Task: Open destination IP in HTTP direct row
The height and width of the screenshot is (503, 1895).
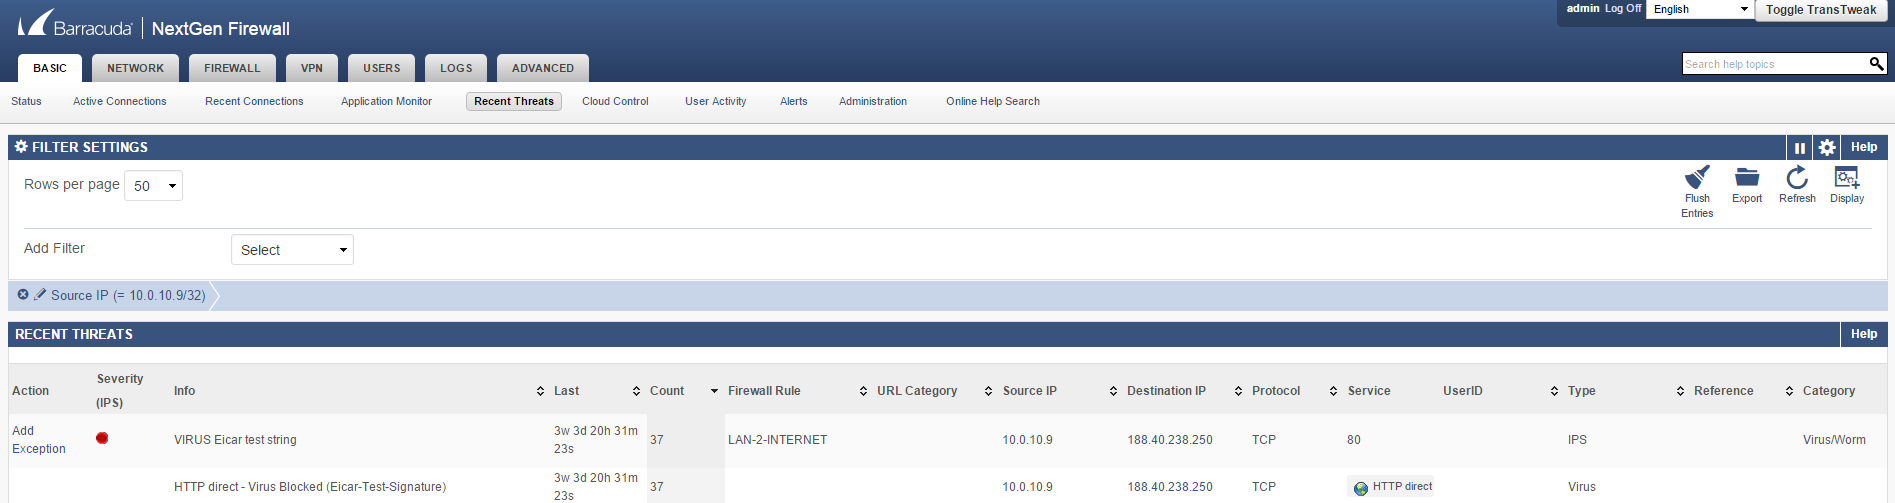Action: click(x=1170, y=487)
